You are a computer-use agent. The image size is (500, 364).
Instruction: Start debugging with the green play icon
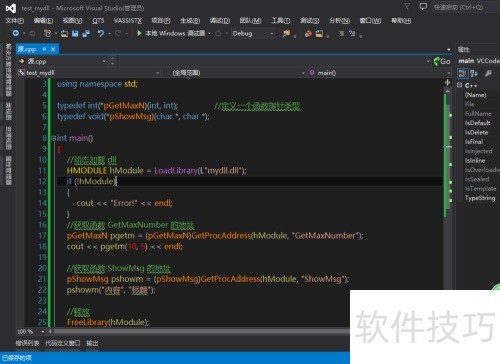click(x=139, y=33)
